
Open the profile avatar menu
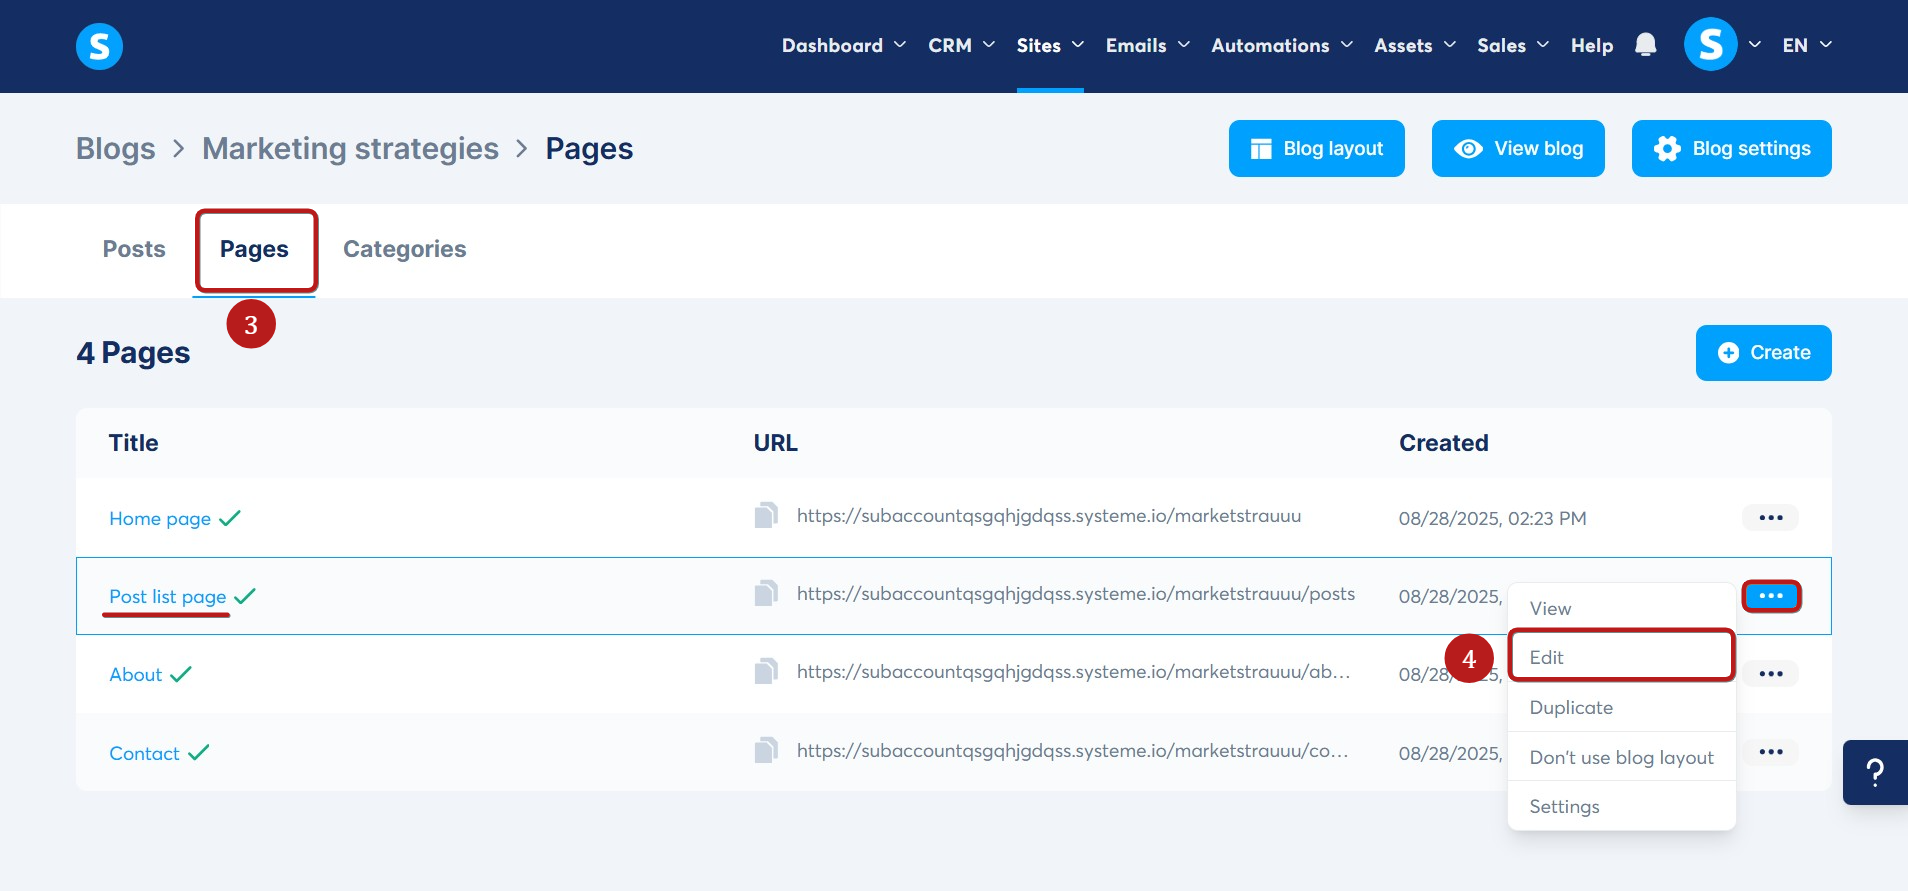[x=1710, y=45]
